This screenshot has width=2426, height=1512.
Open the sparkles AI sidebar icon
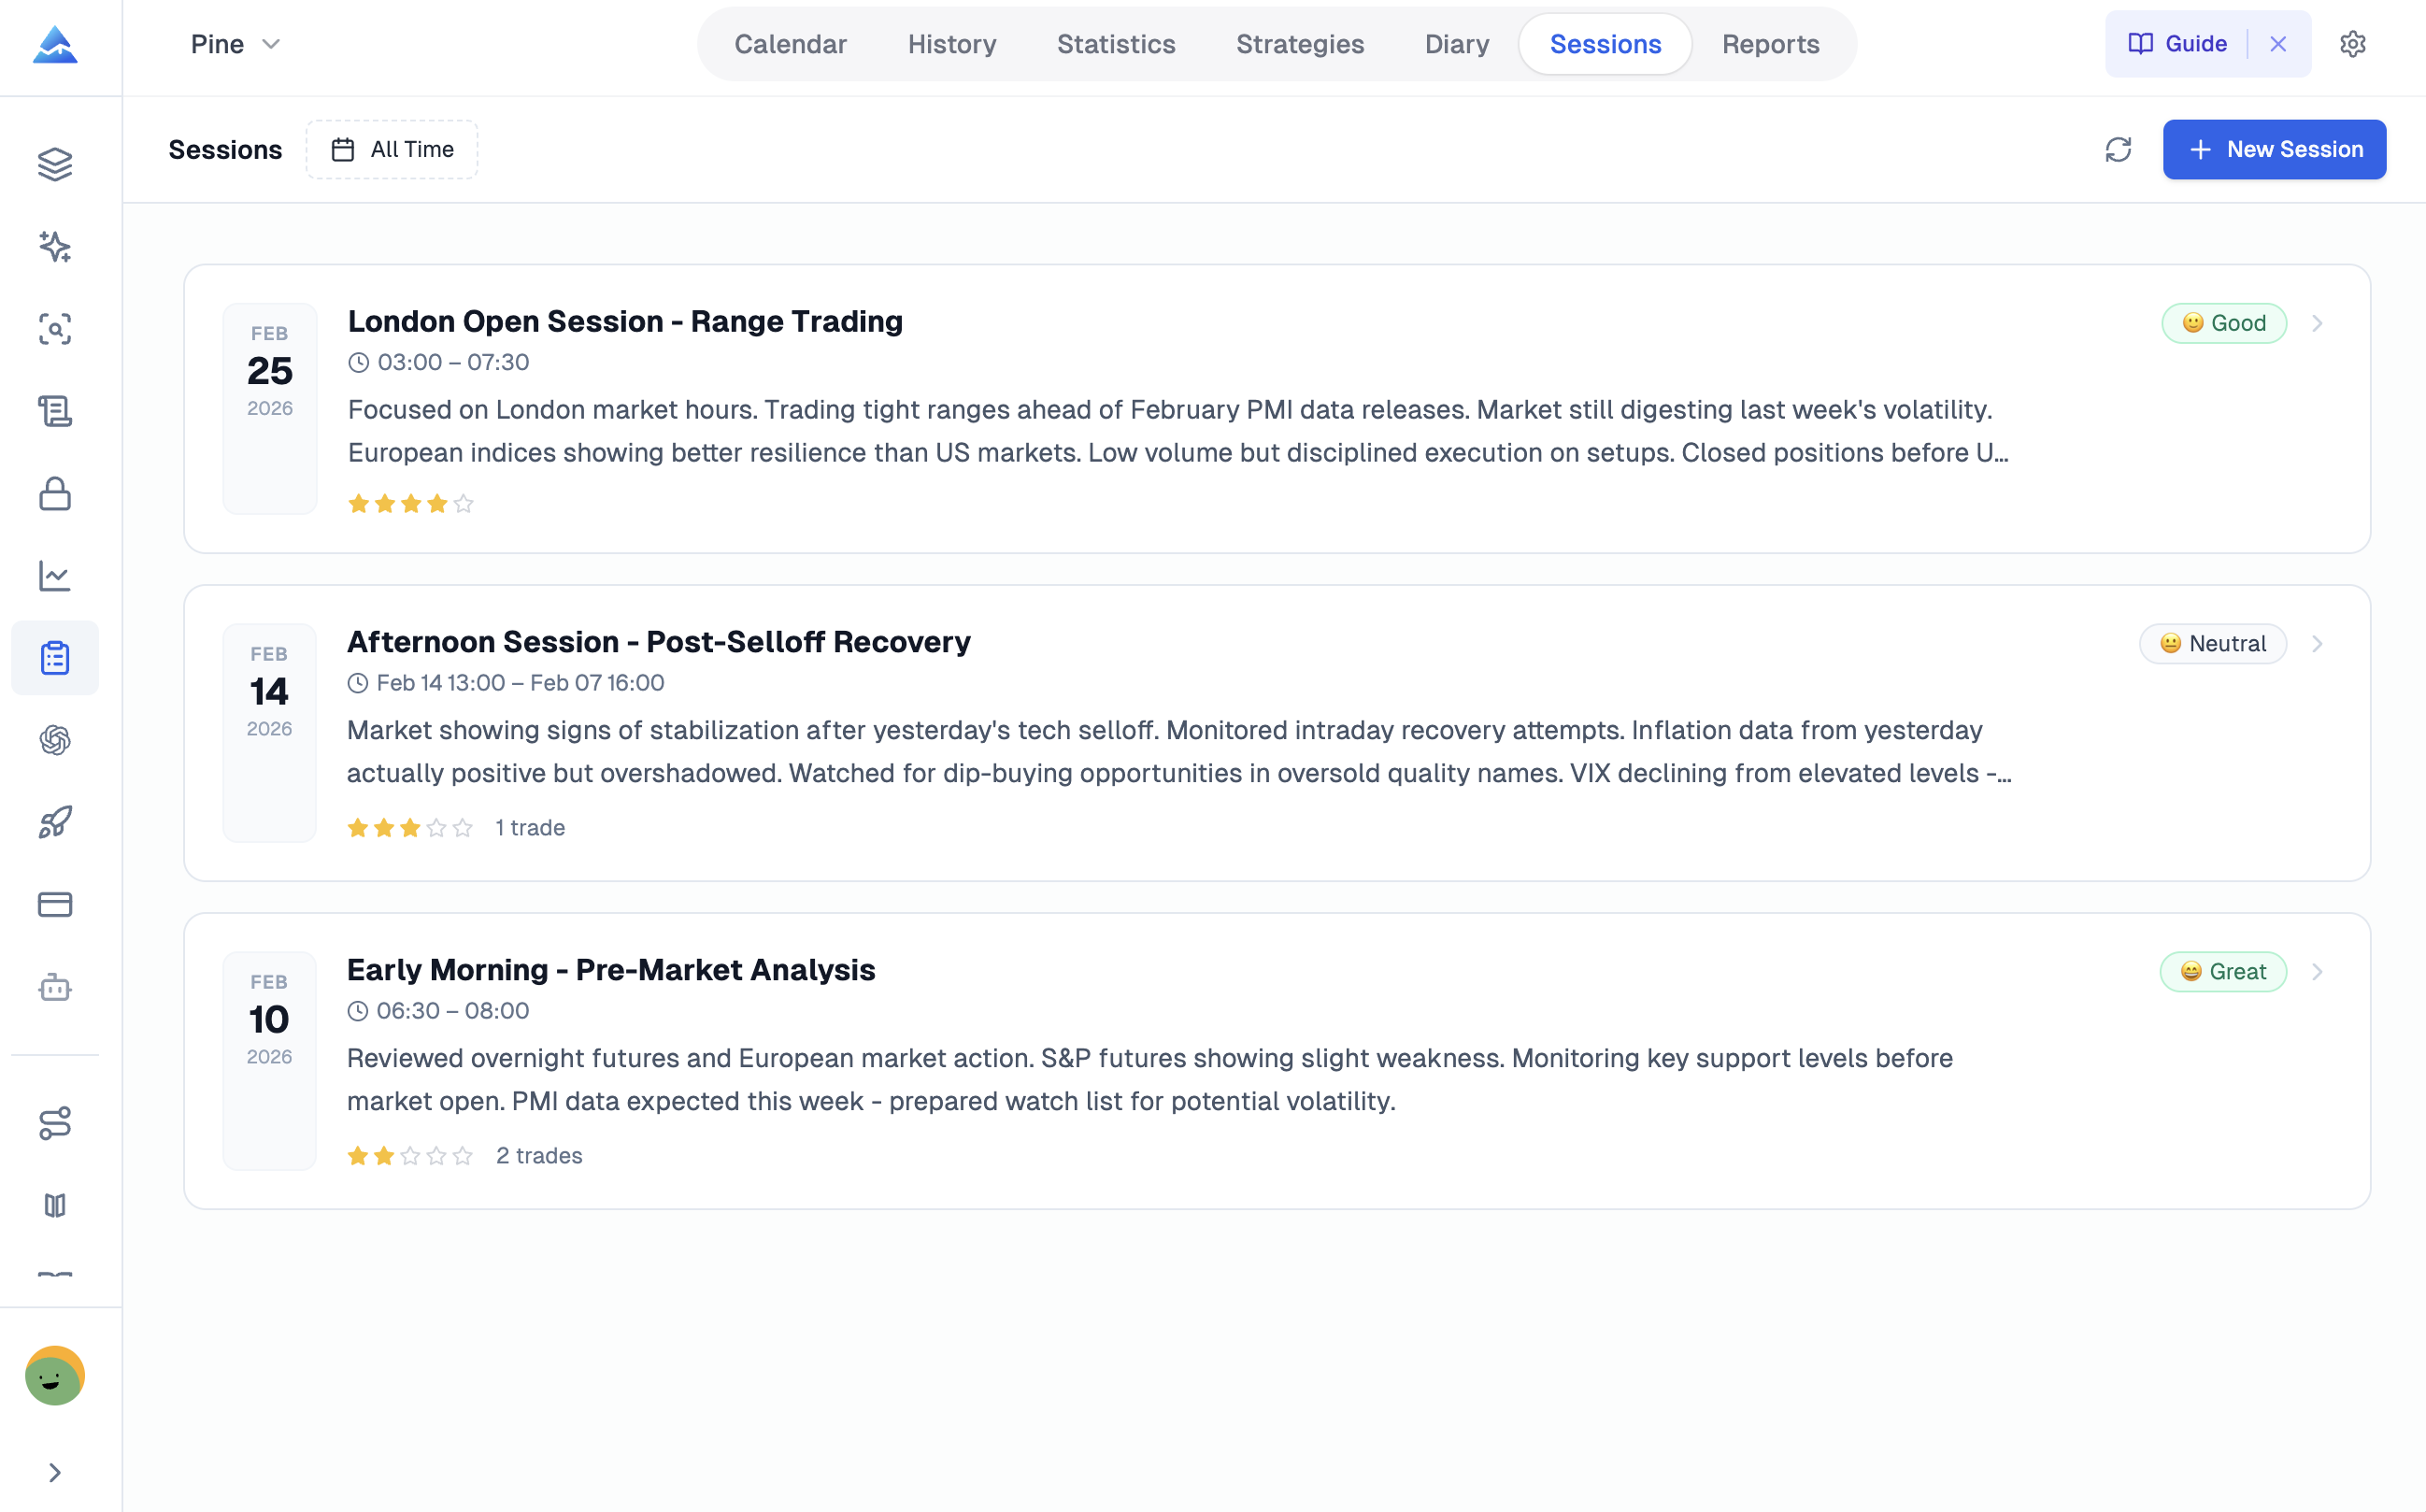pos(55,247)
